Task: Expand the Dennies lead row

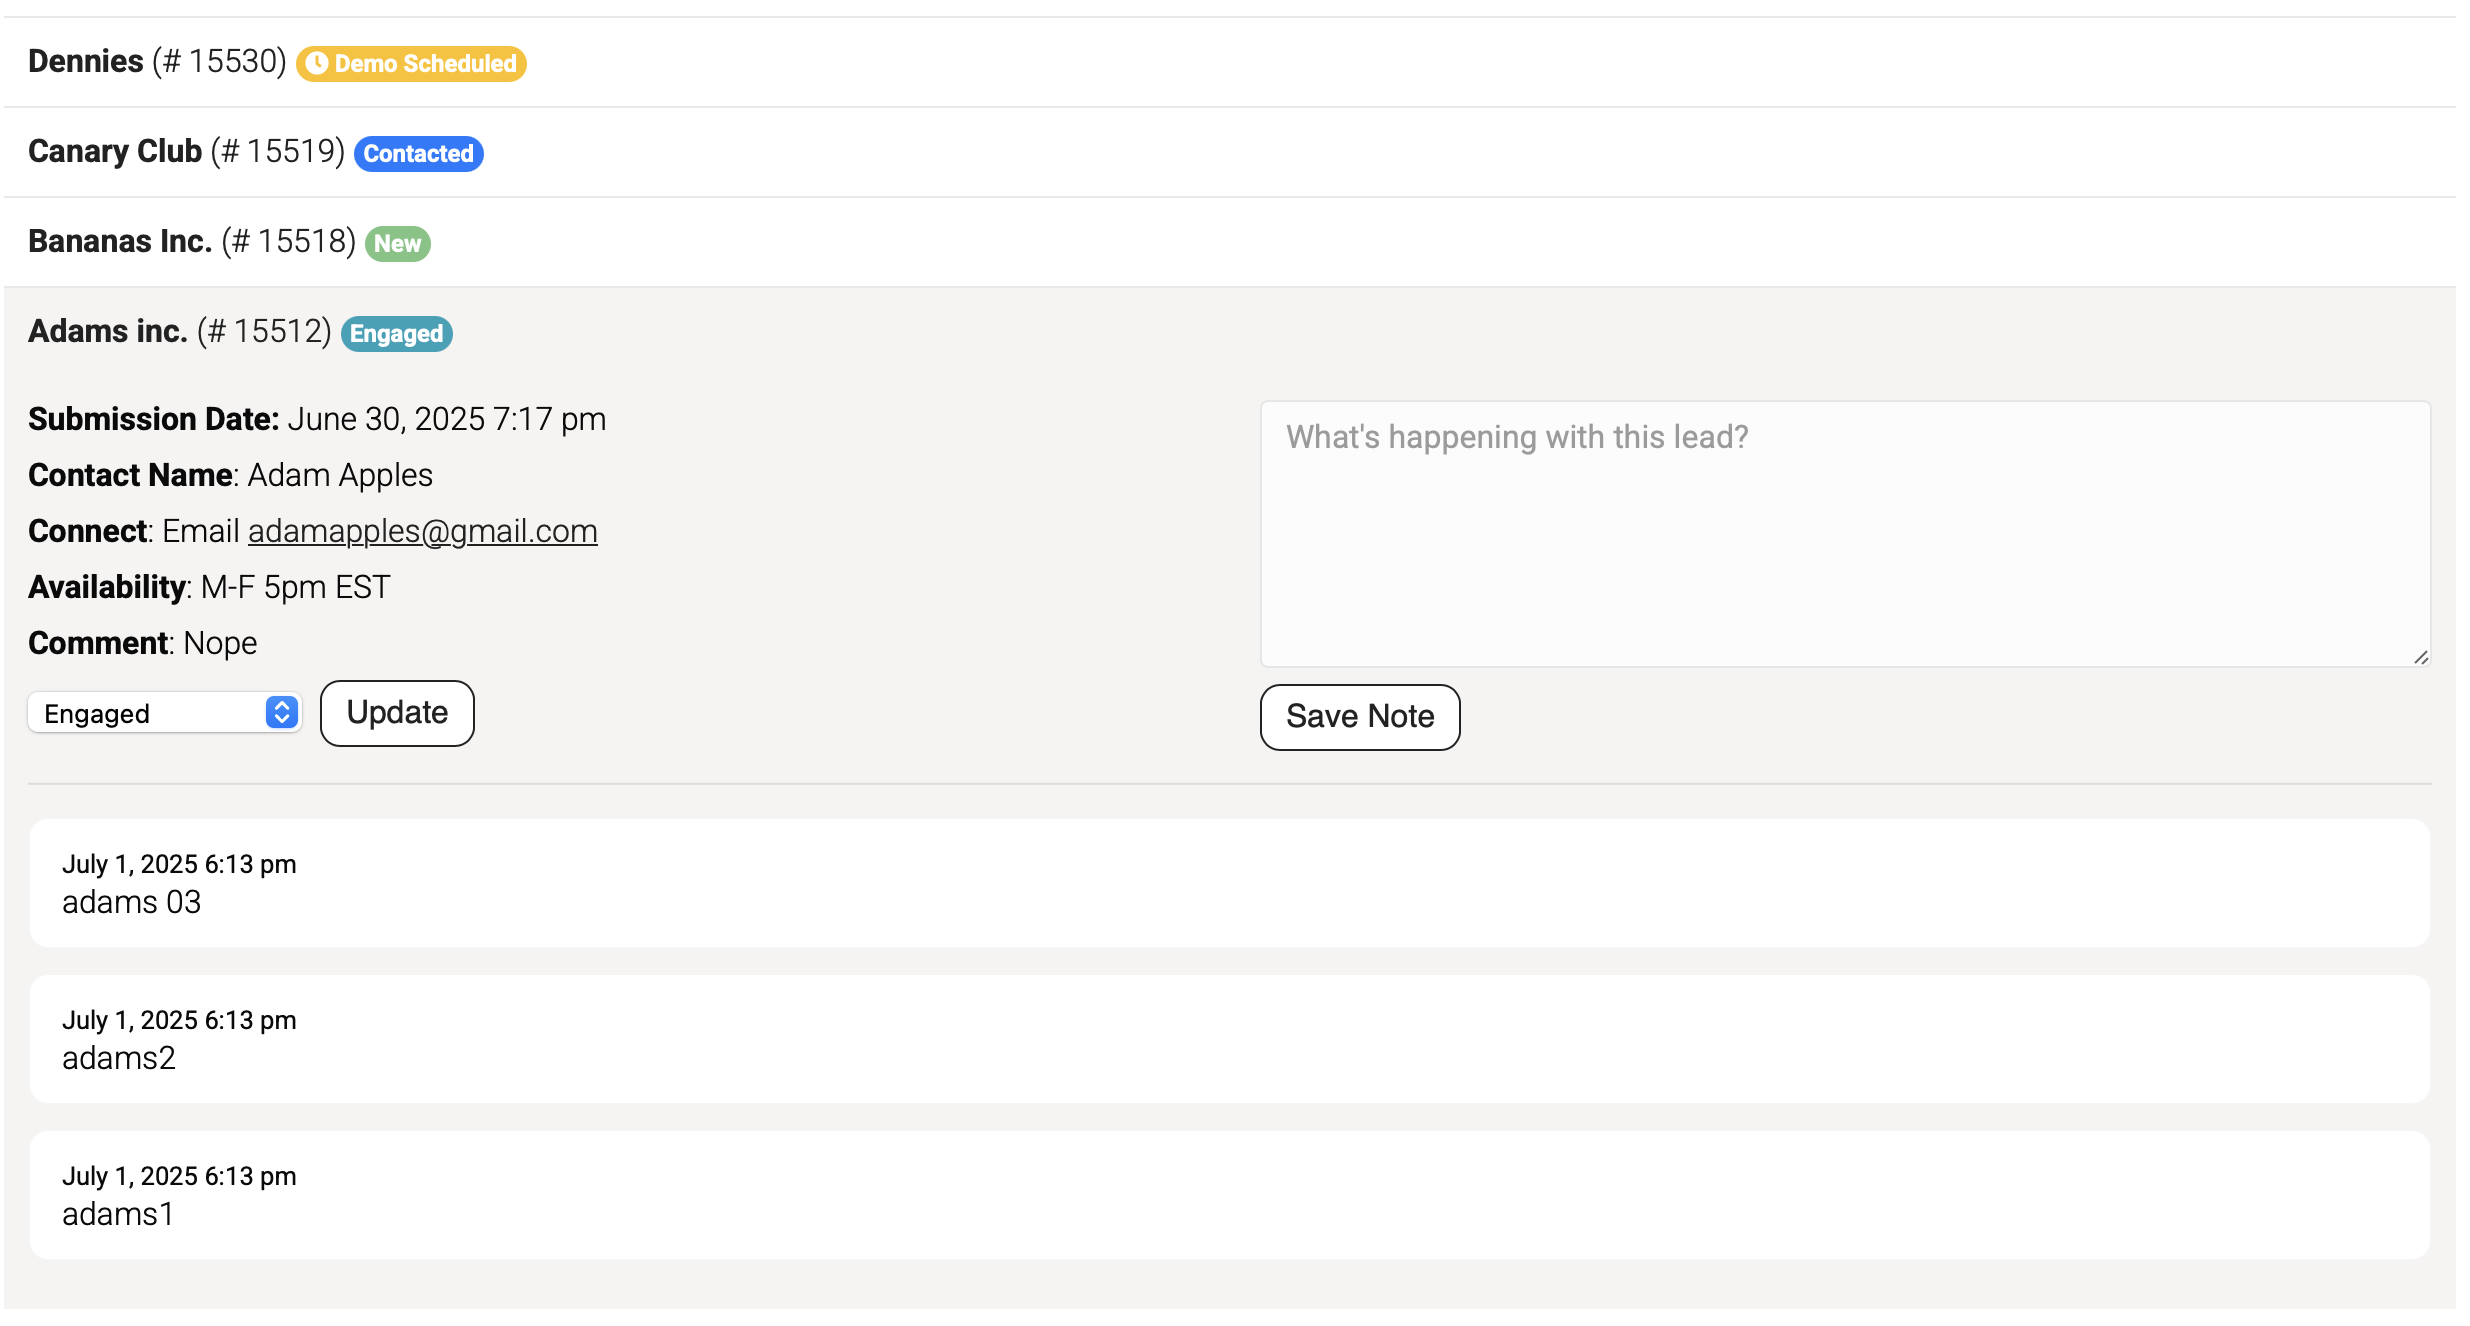Action: (x=1230, y=62)
